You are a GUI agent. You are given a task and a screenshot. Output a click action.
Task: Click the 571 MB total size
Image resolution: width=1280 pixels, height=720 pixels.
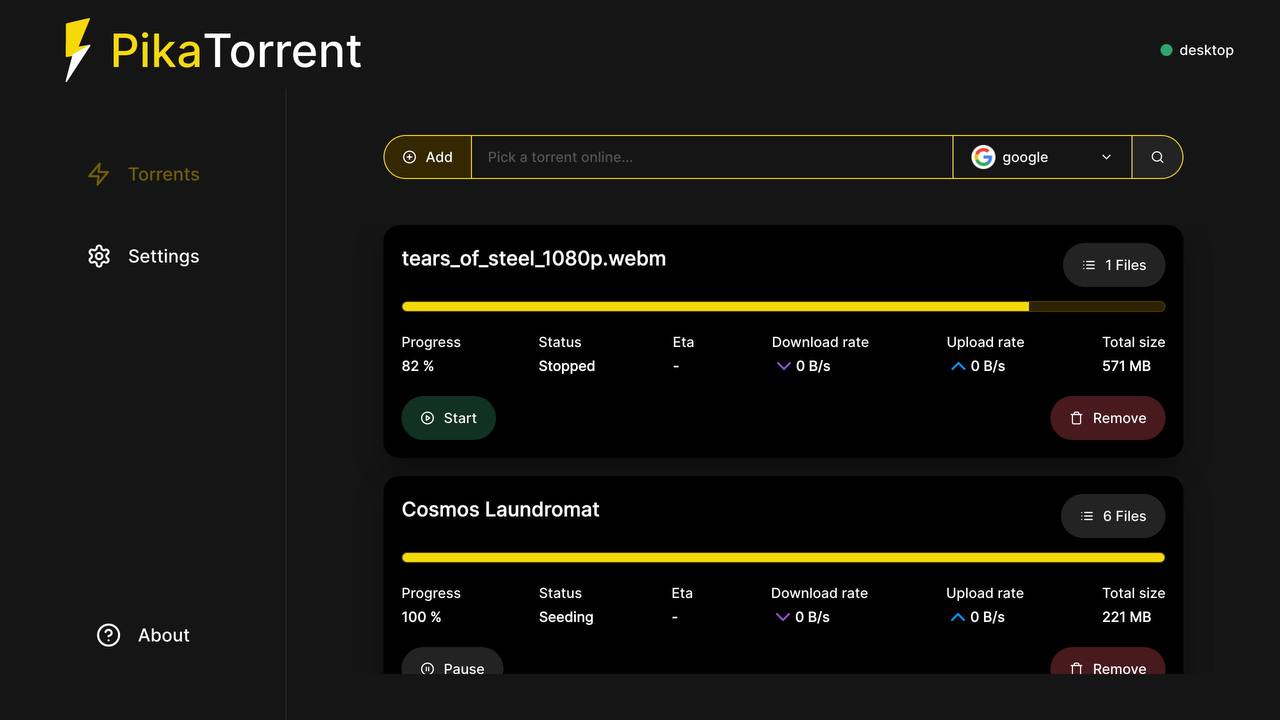tap(1126, 366)
